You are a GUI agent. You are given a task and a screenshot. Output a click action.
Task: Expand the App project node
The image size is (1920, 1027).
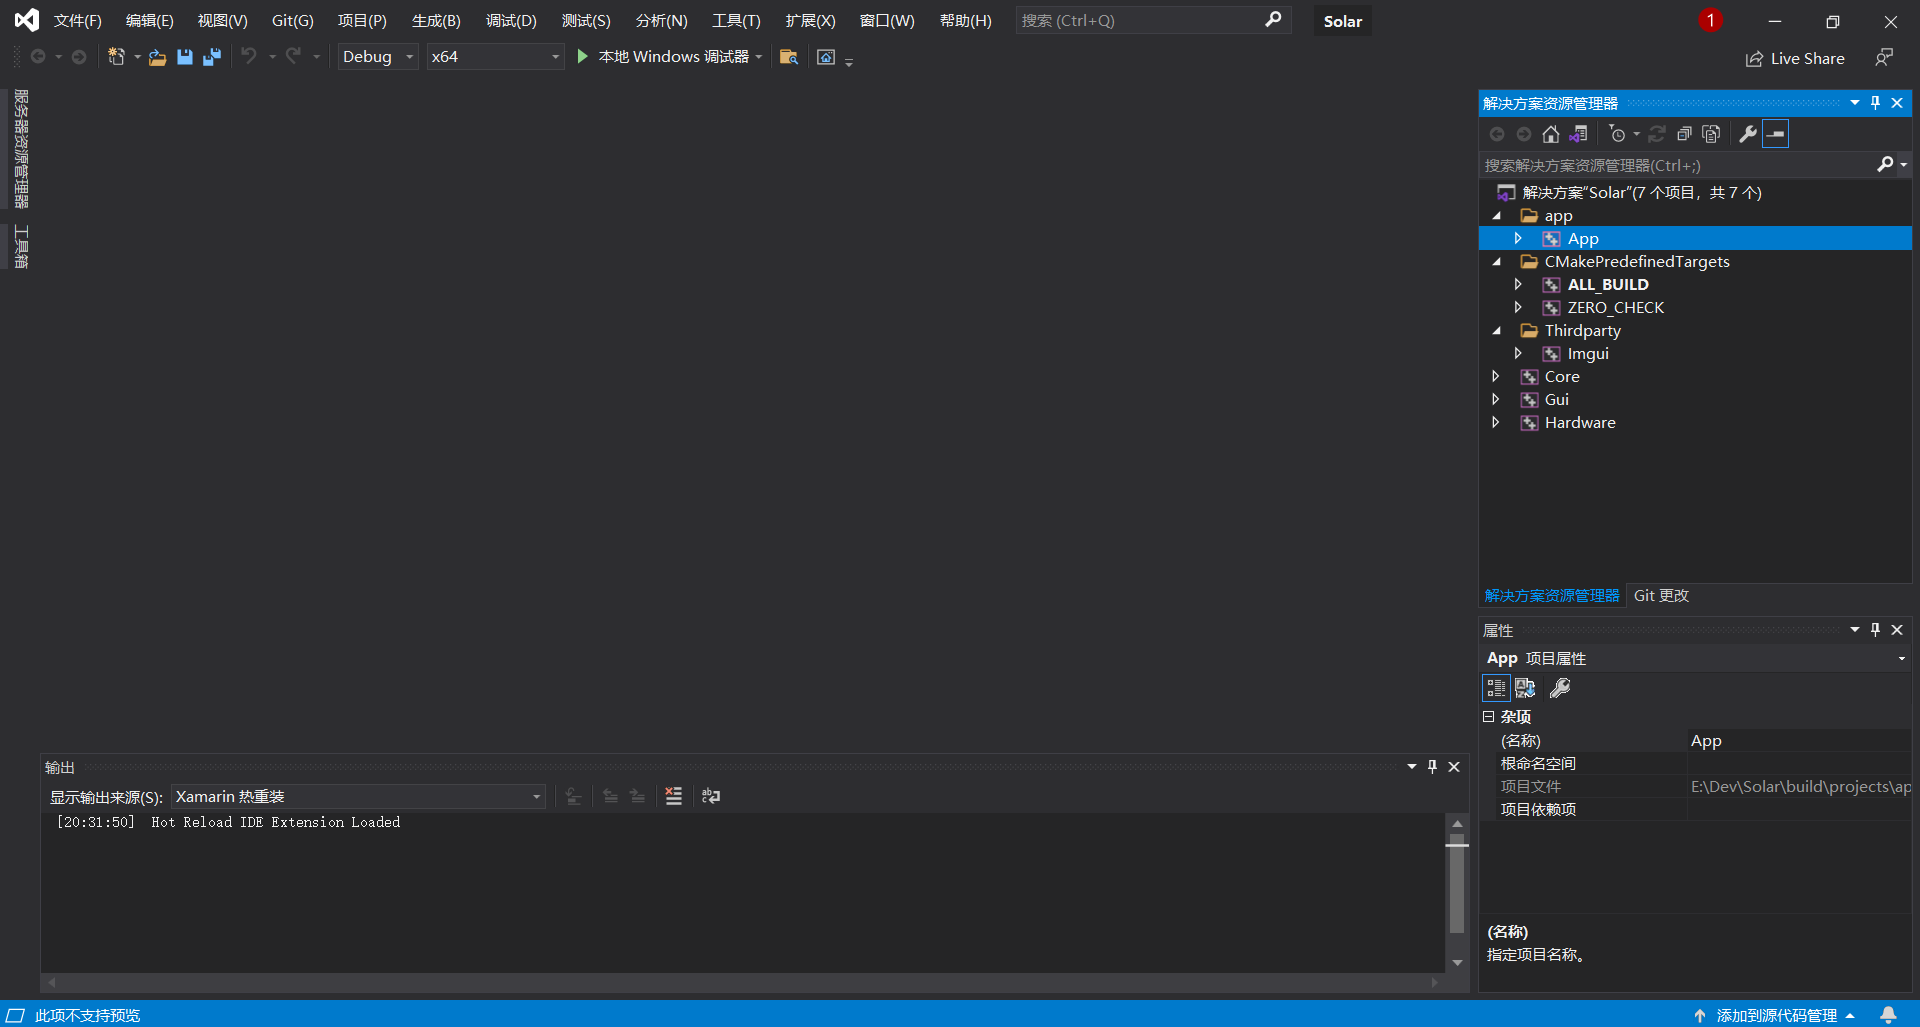coord(1518,239)
